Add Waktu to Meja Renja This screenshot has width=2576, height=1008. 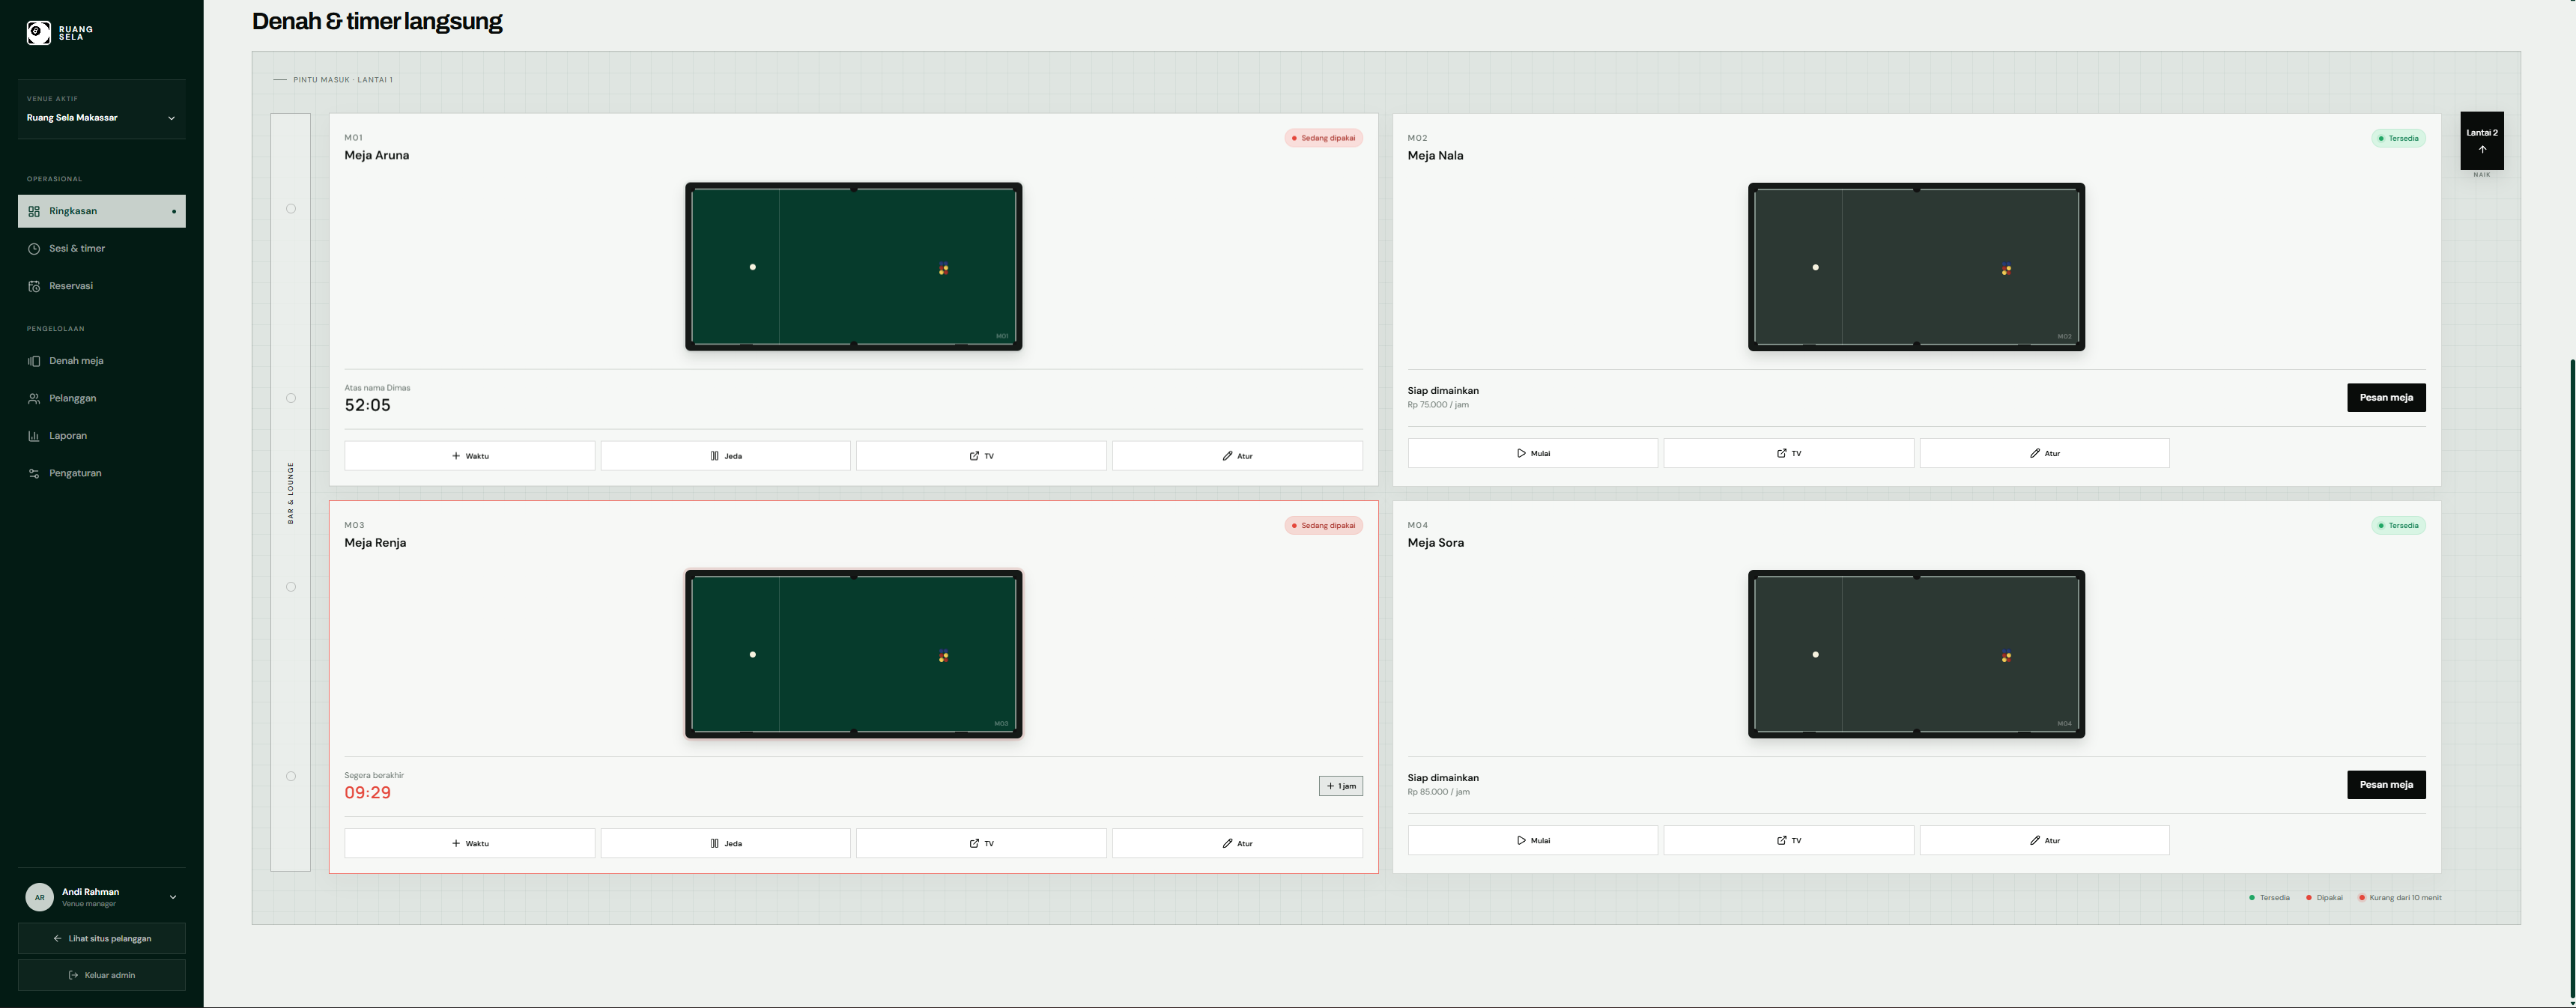tap(470, 843)
